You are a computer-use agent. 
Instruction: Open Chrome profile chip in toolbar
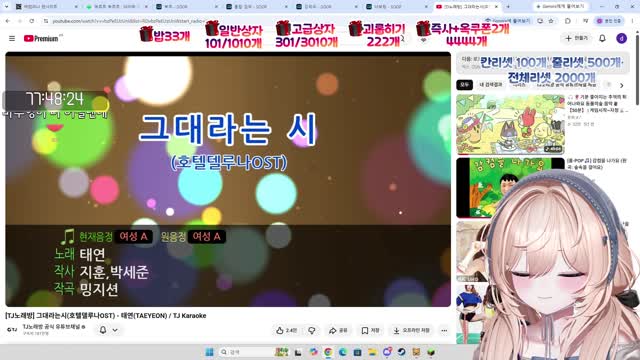click(609, 20)
